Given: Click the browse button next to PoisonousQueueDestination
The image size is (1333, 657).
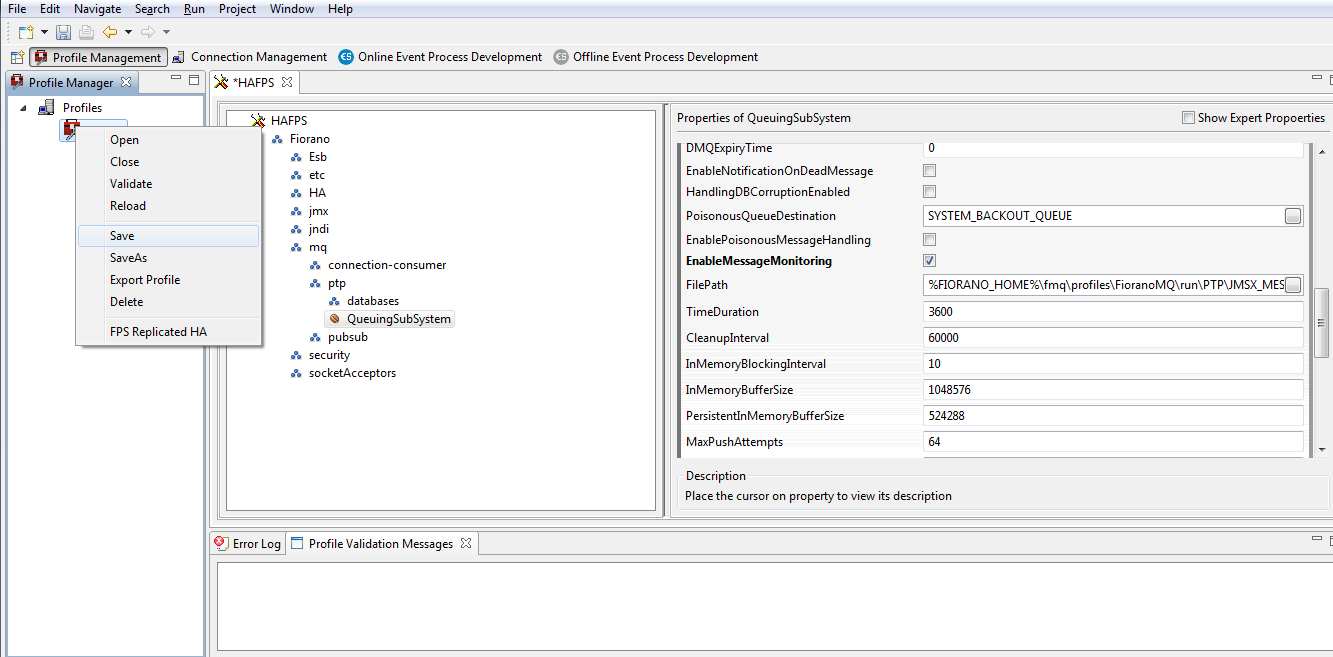Looking at the screenshot, I should coord(1293,216).
